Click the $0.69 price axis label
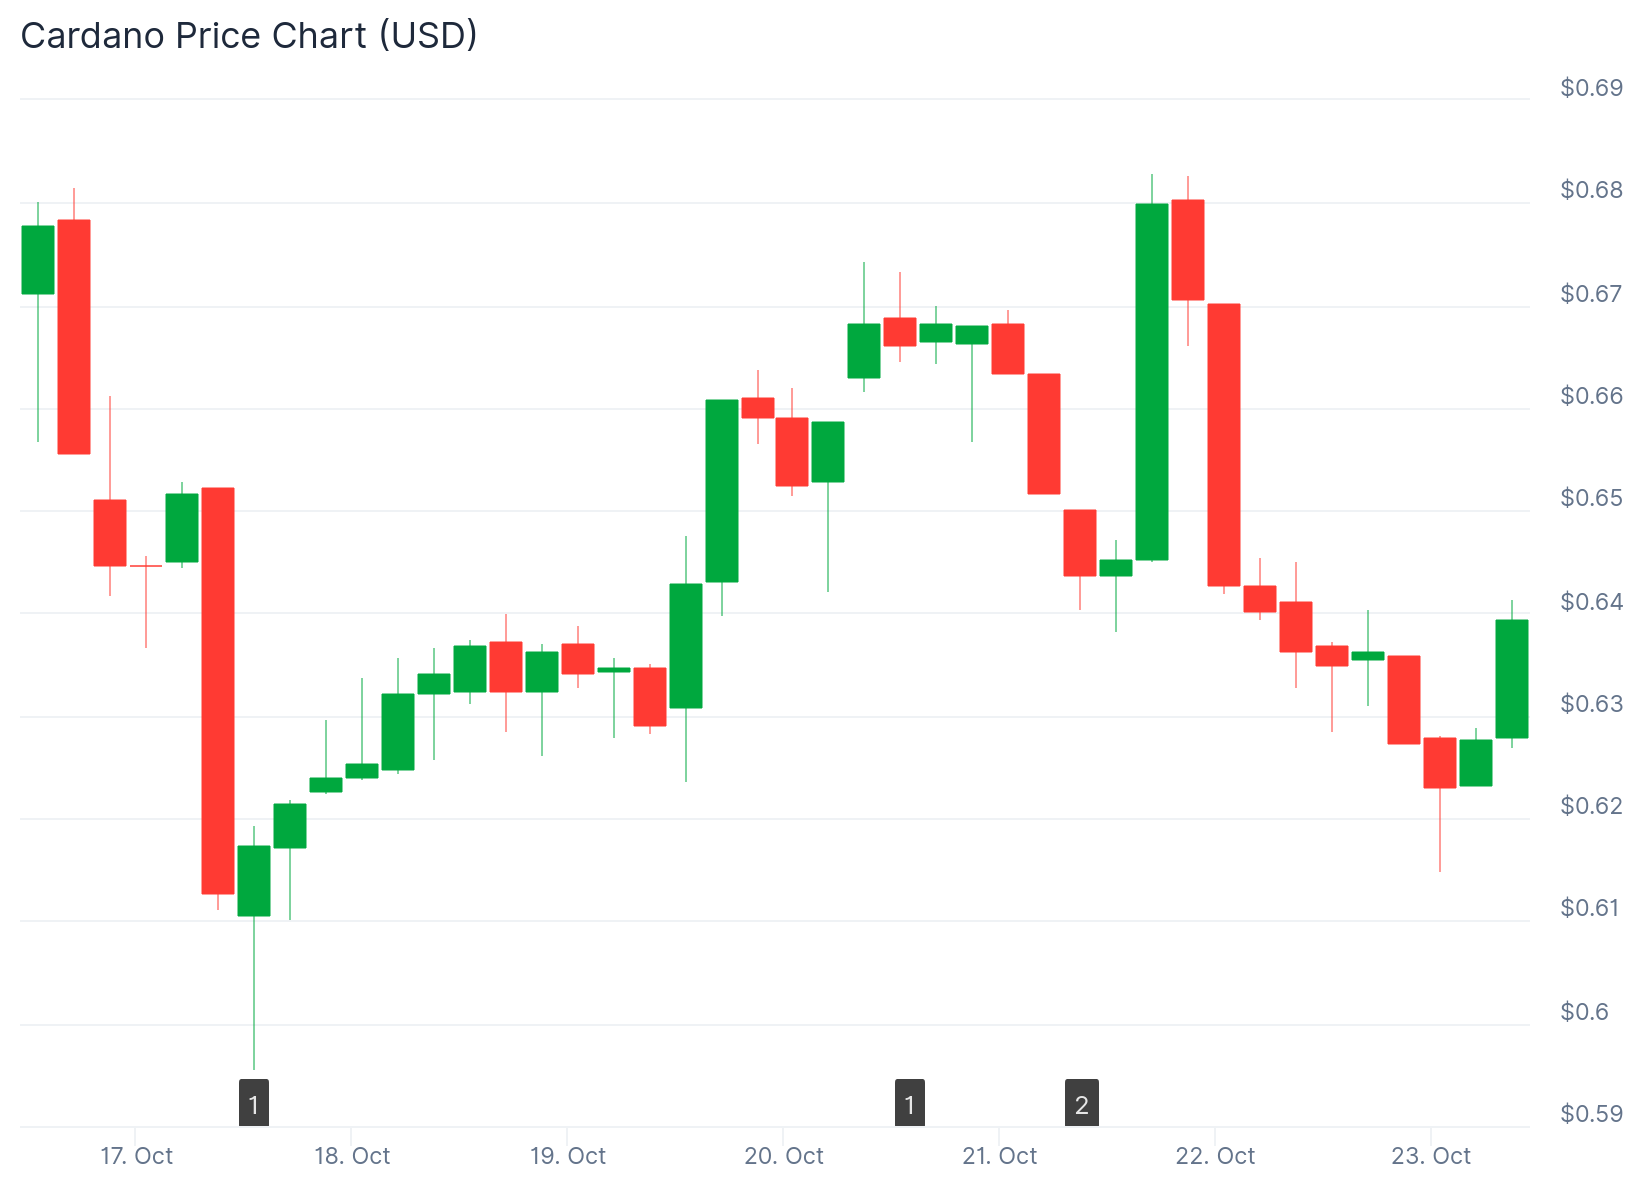This screenshot has width=1644, height=1200. 1591,88
